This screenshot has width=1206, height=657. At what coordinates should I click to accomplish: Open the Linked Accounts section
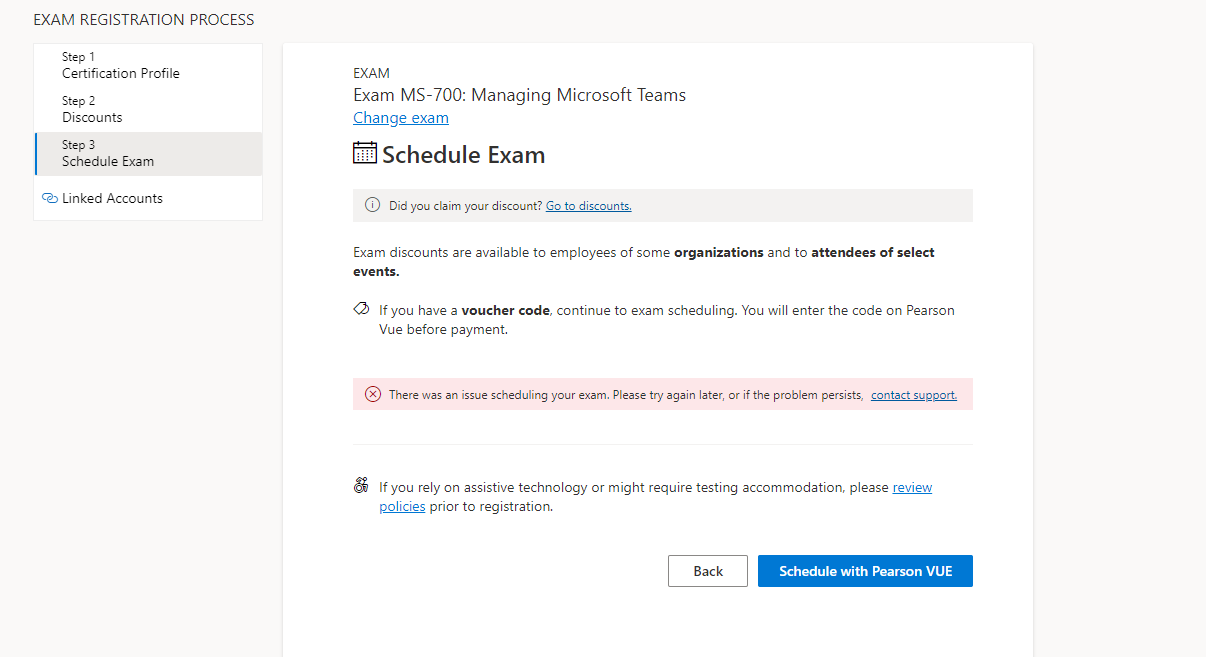pos(148,198)
